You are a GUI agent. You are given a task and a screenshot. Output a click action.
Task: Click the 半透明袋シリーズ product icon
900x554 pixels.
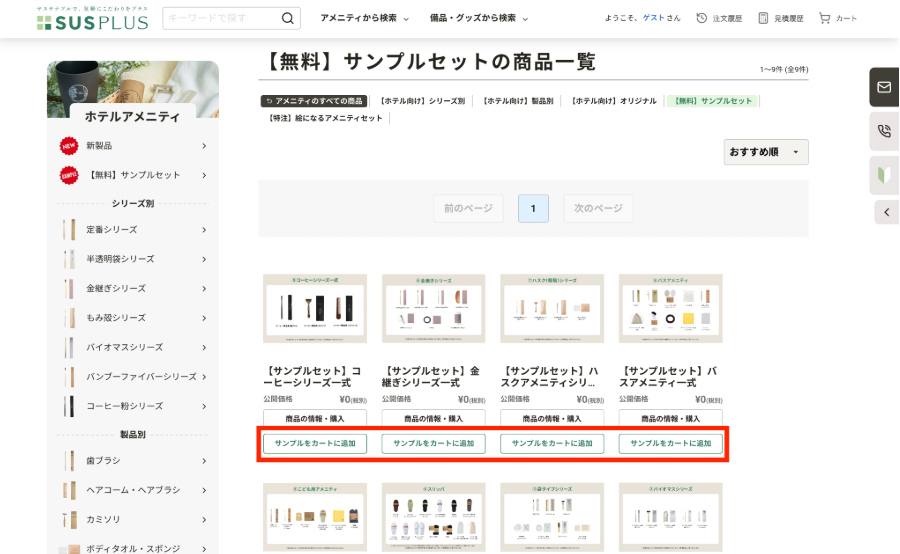tap(69, 259)
